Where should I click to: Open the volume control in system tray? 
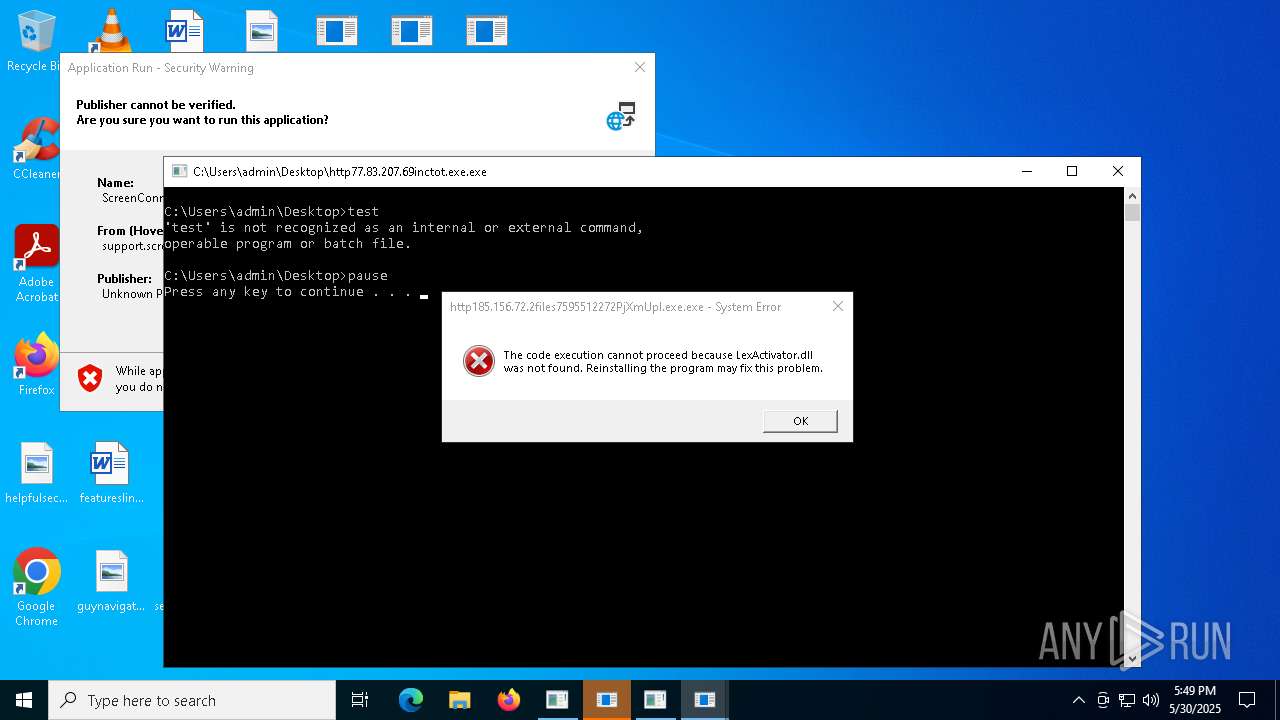point(1151,700)
